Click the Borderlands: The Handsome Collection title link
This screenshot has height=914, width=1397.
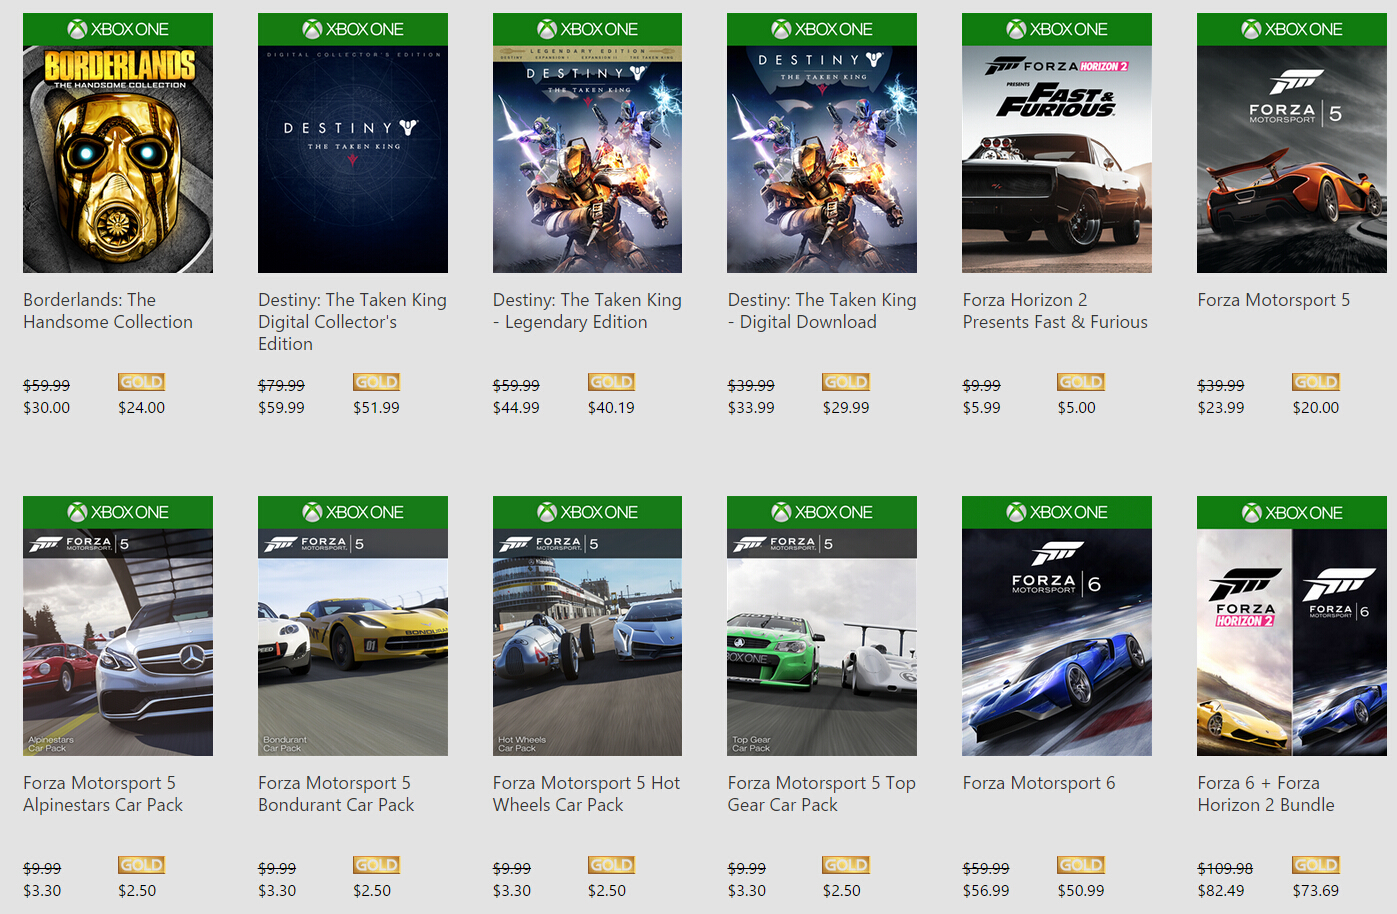[x=108, y=311]
